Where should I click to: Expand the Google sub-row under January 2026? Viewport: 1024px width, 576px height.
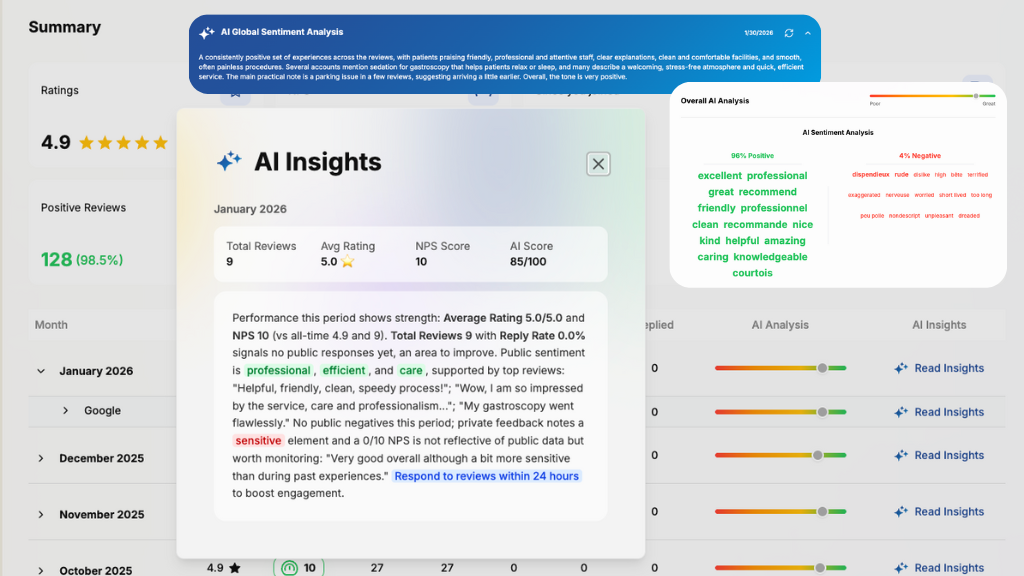pos(64,411)
